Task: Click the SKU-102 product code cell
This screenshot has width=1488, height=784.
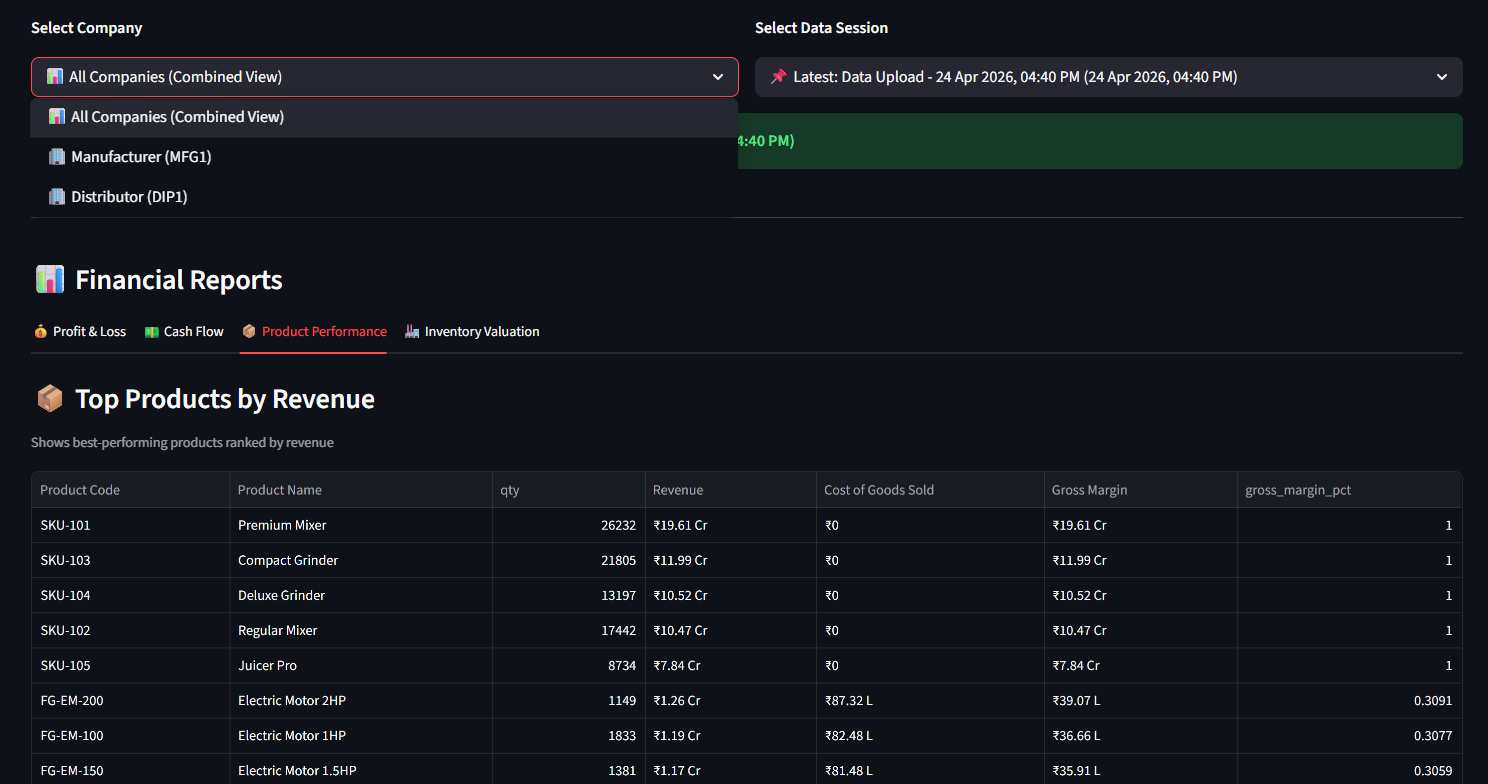Action: coord(130,630)
